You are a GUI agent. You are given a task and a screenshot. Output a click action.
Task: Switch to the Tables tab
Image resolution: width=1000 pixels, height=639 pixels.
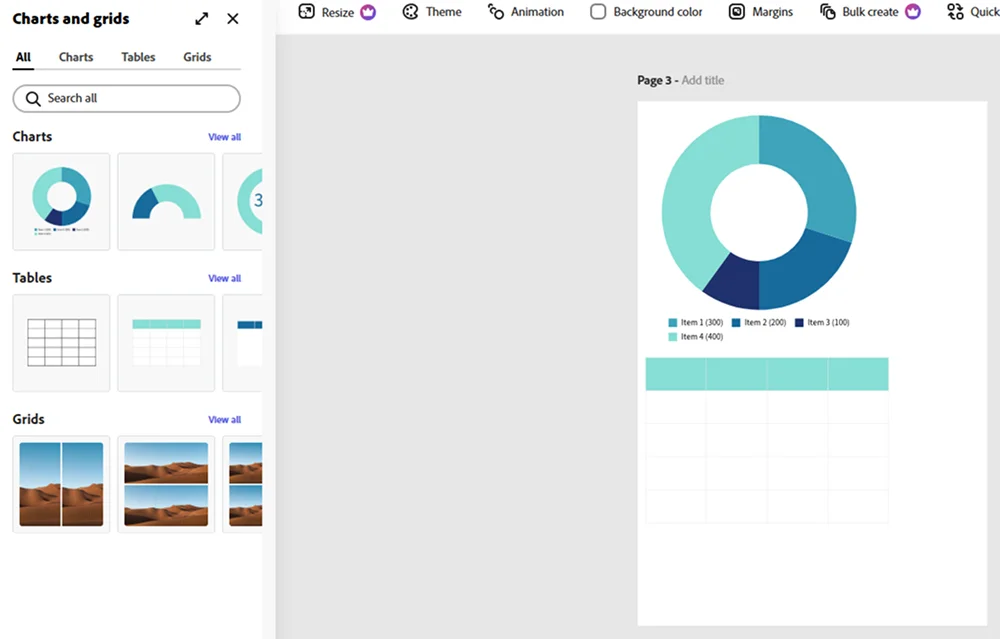click(x=138, y=57)
